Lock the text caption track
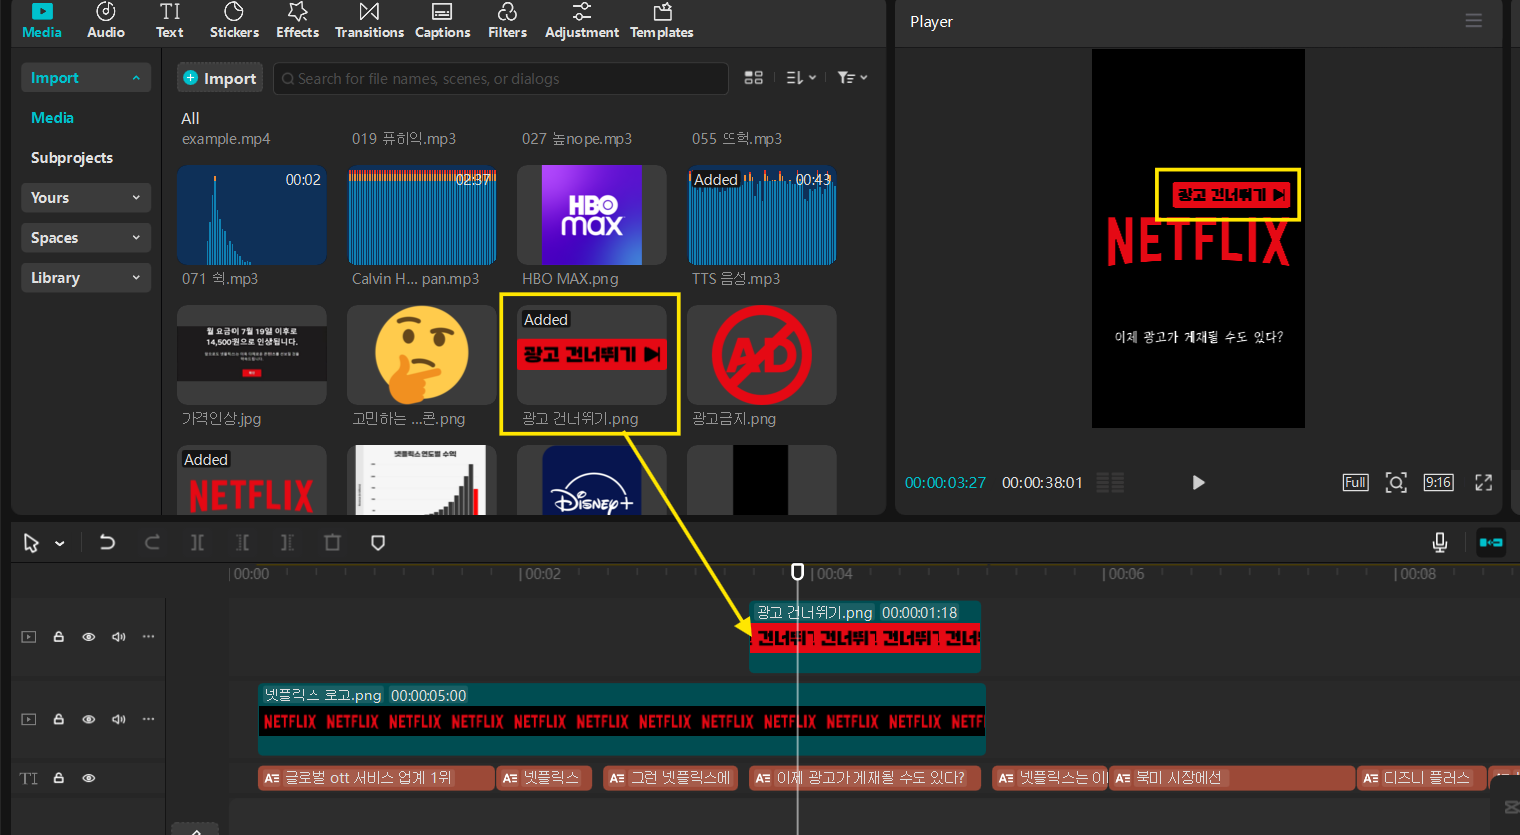Screen dimensions: 1520x835 (x=59, y=778)
